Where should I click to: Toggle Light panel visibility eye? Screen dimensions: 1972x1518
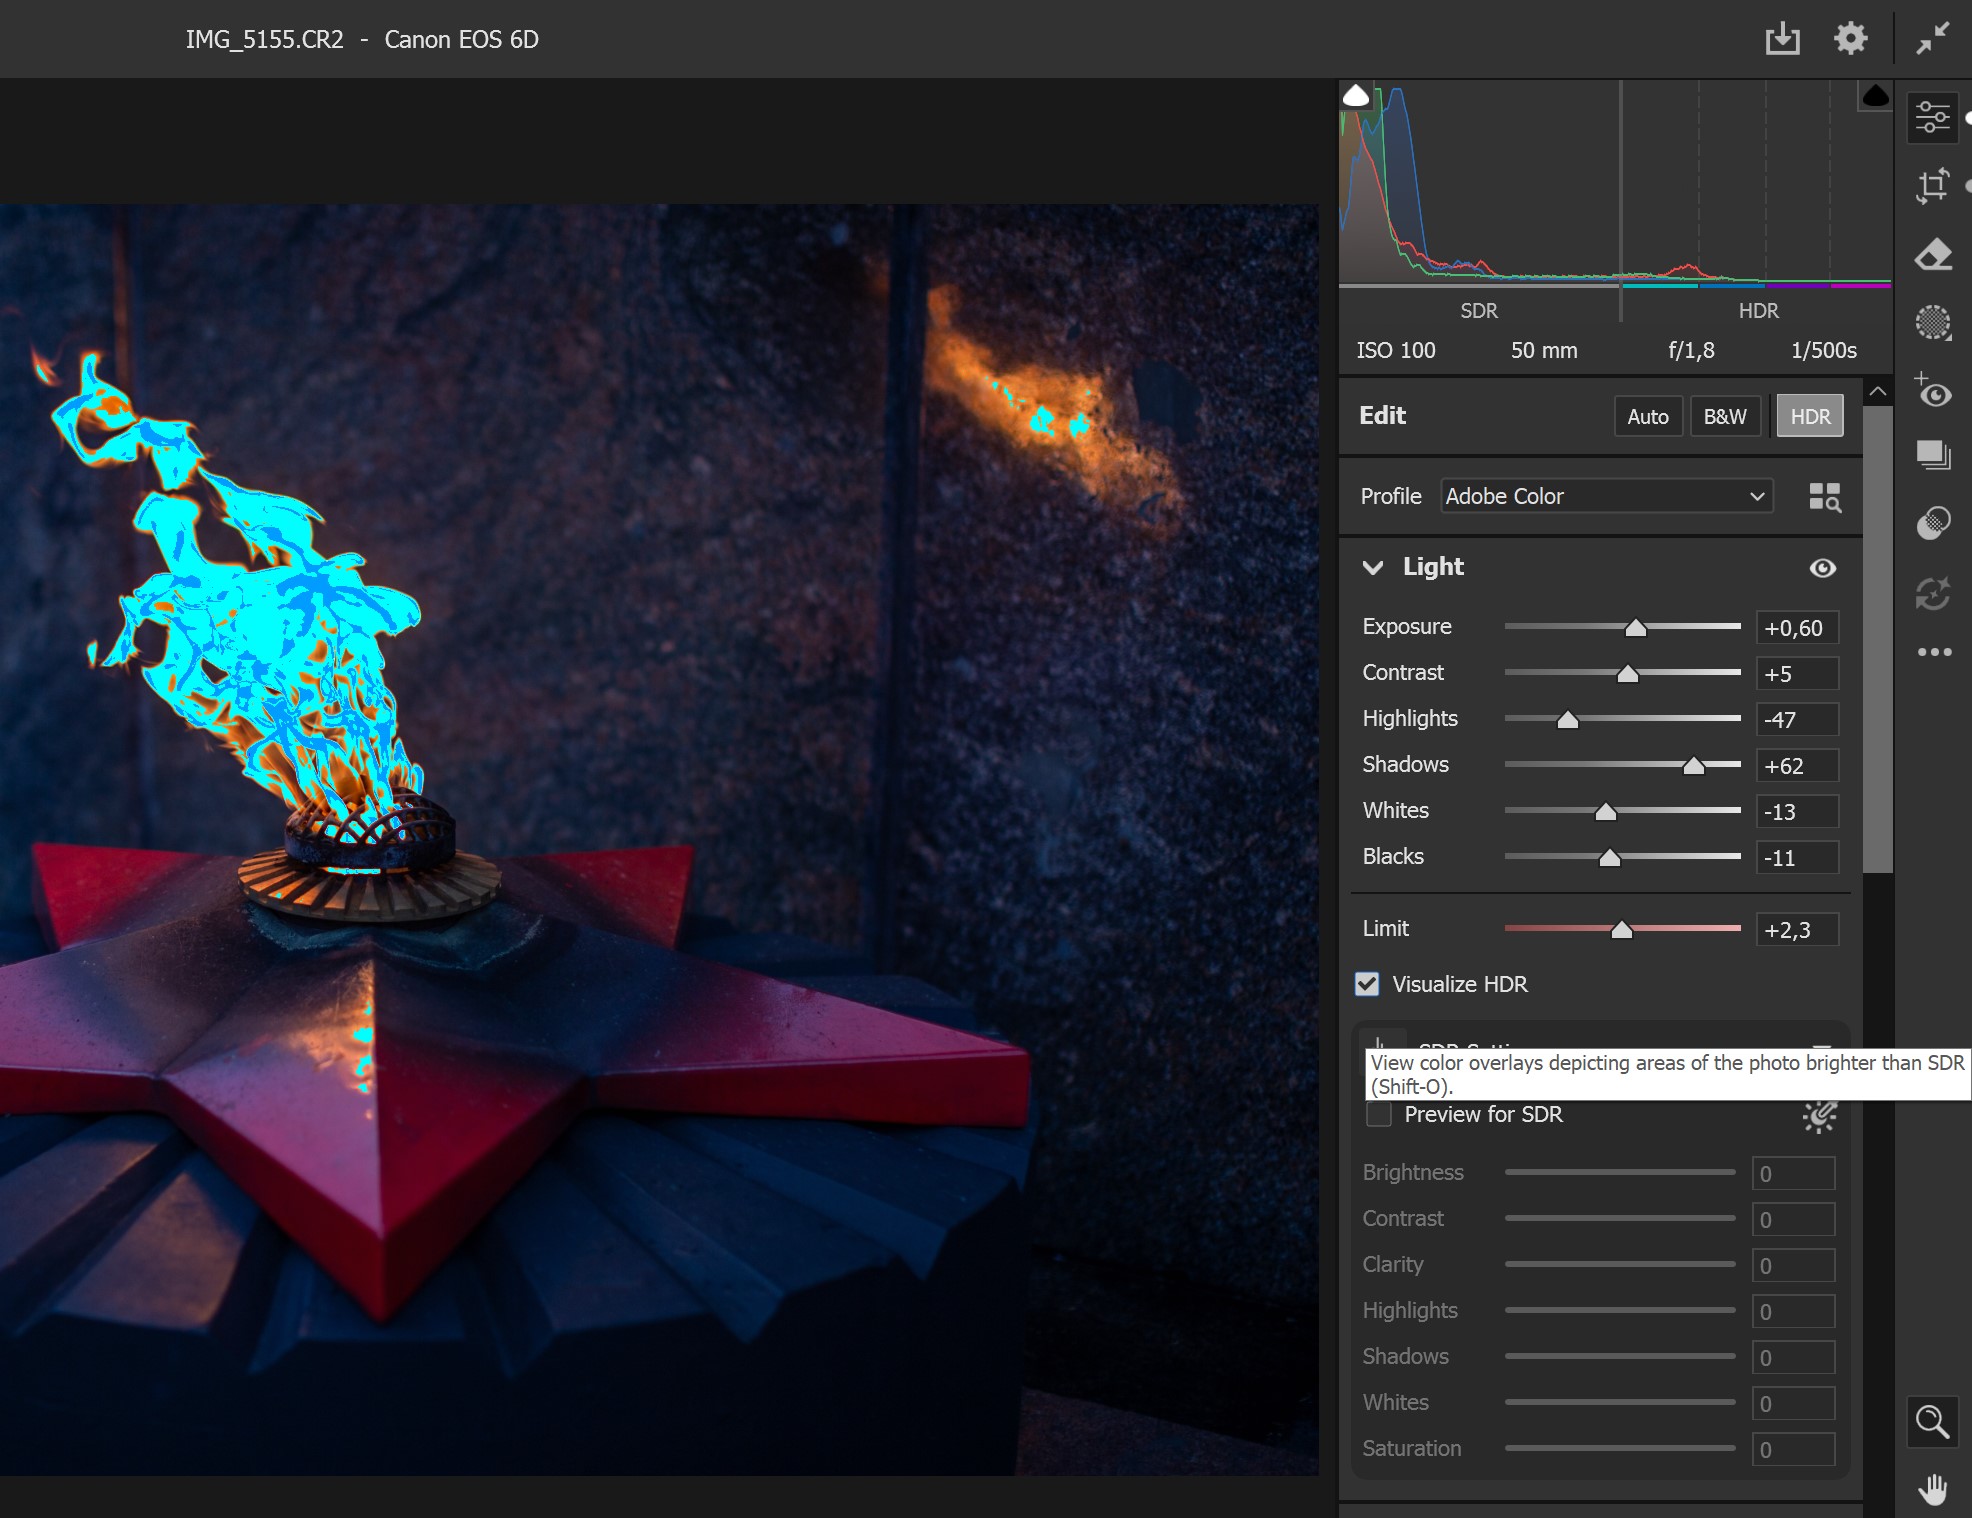click(1822, 568)
